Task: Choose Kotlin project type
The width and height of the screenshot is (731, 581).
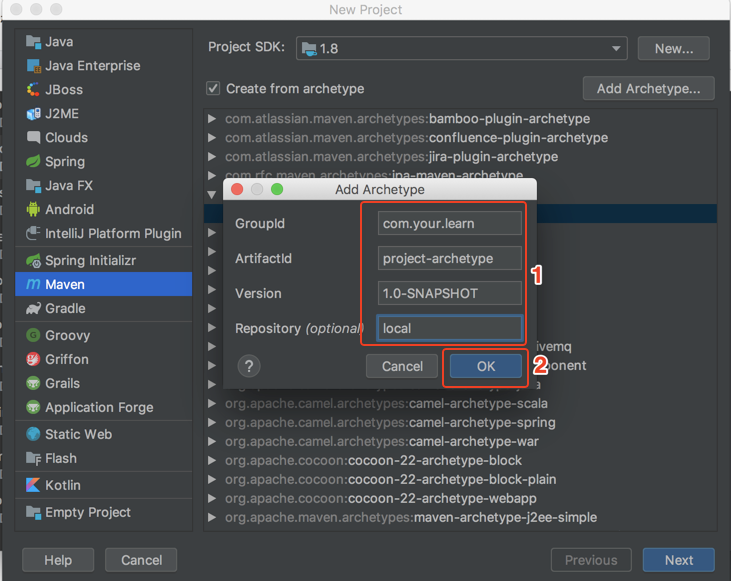Action: tap(103, 485)
